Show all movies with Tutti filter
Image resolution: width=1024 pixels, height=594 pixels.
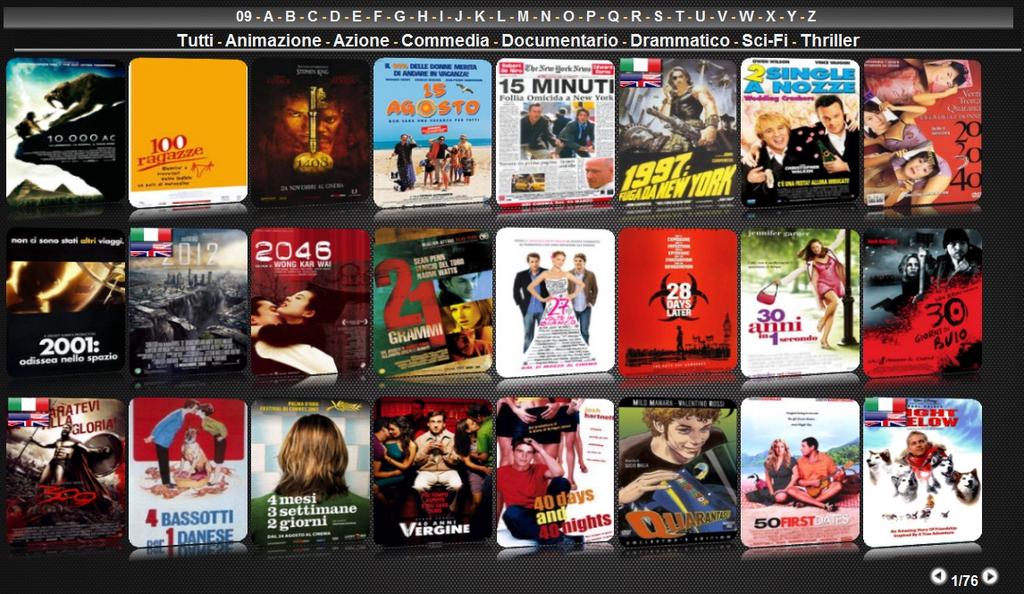pyautogui.click(x=195, y=40)
